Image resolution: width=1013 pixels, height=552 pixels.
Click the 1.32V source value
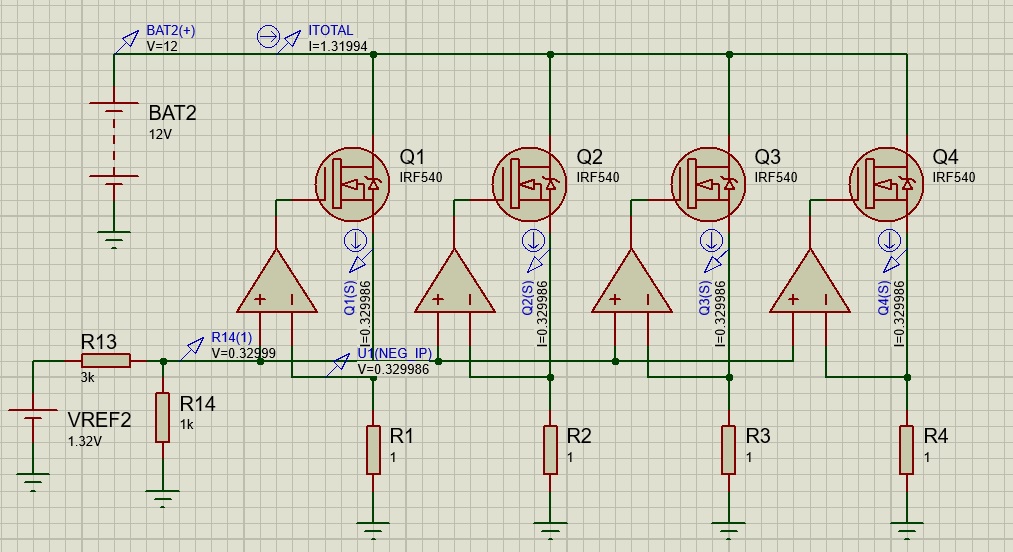pos(85,441)
